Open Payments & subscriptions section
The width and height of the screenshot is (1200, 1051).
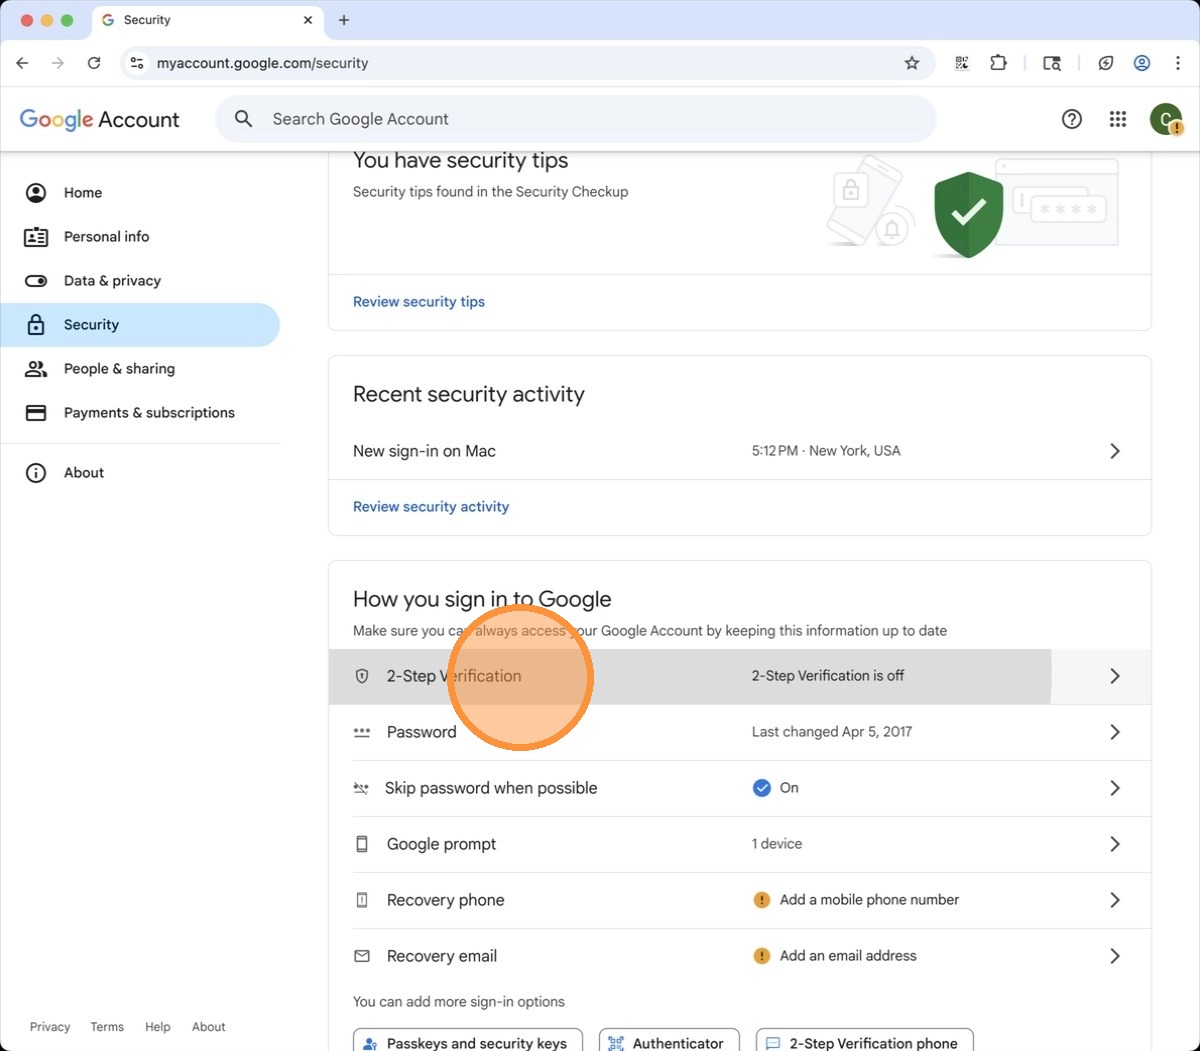(x=140, y=413)
